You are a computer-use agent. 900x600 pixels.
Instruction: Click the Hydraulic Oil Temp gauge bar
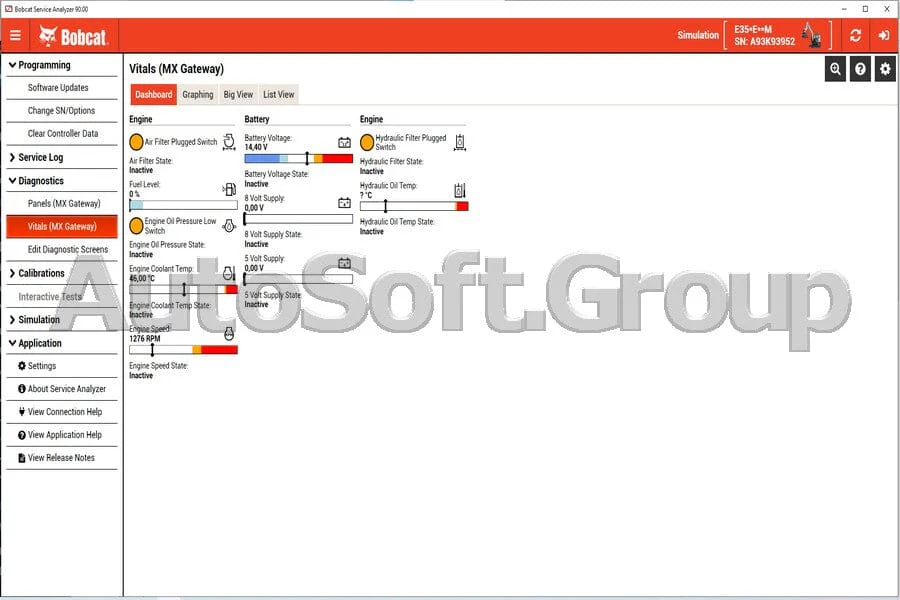[414, 206]
